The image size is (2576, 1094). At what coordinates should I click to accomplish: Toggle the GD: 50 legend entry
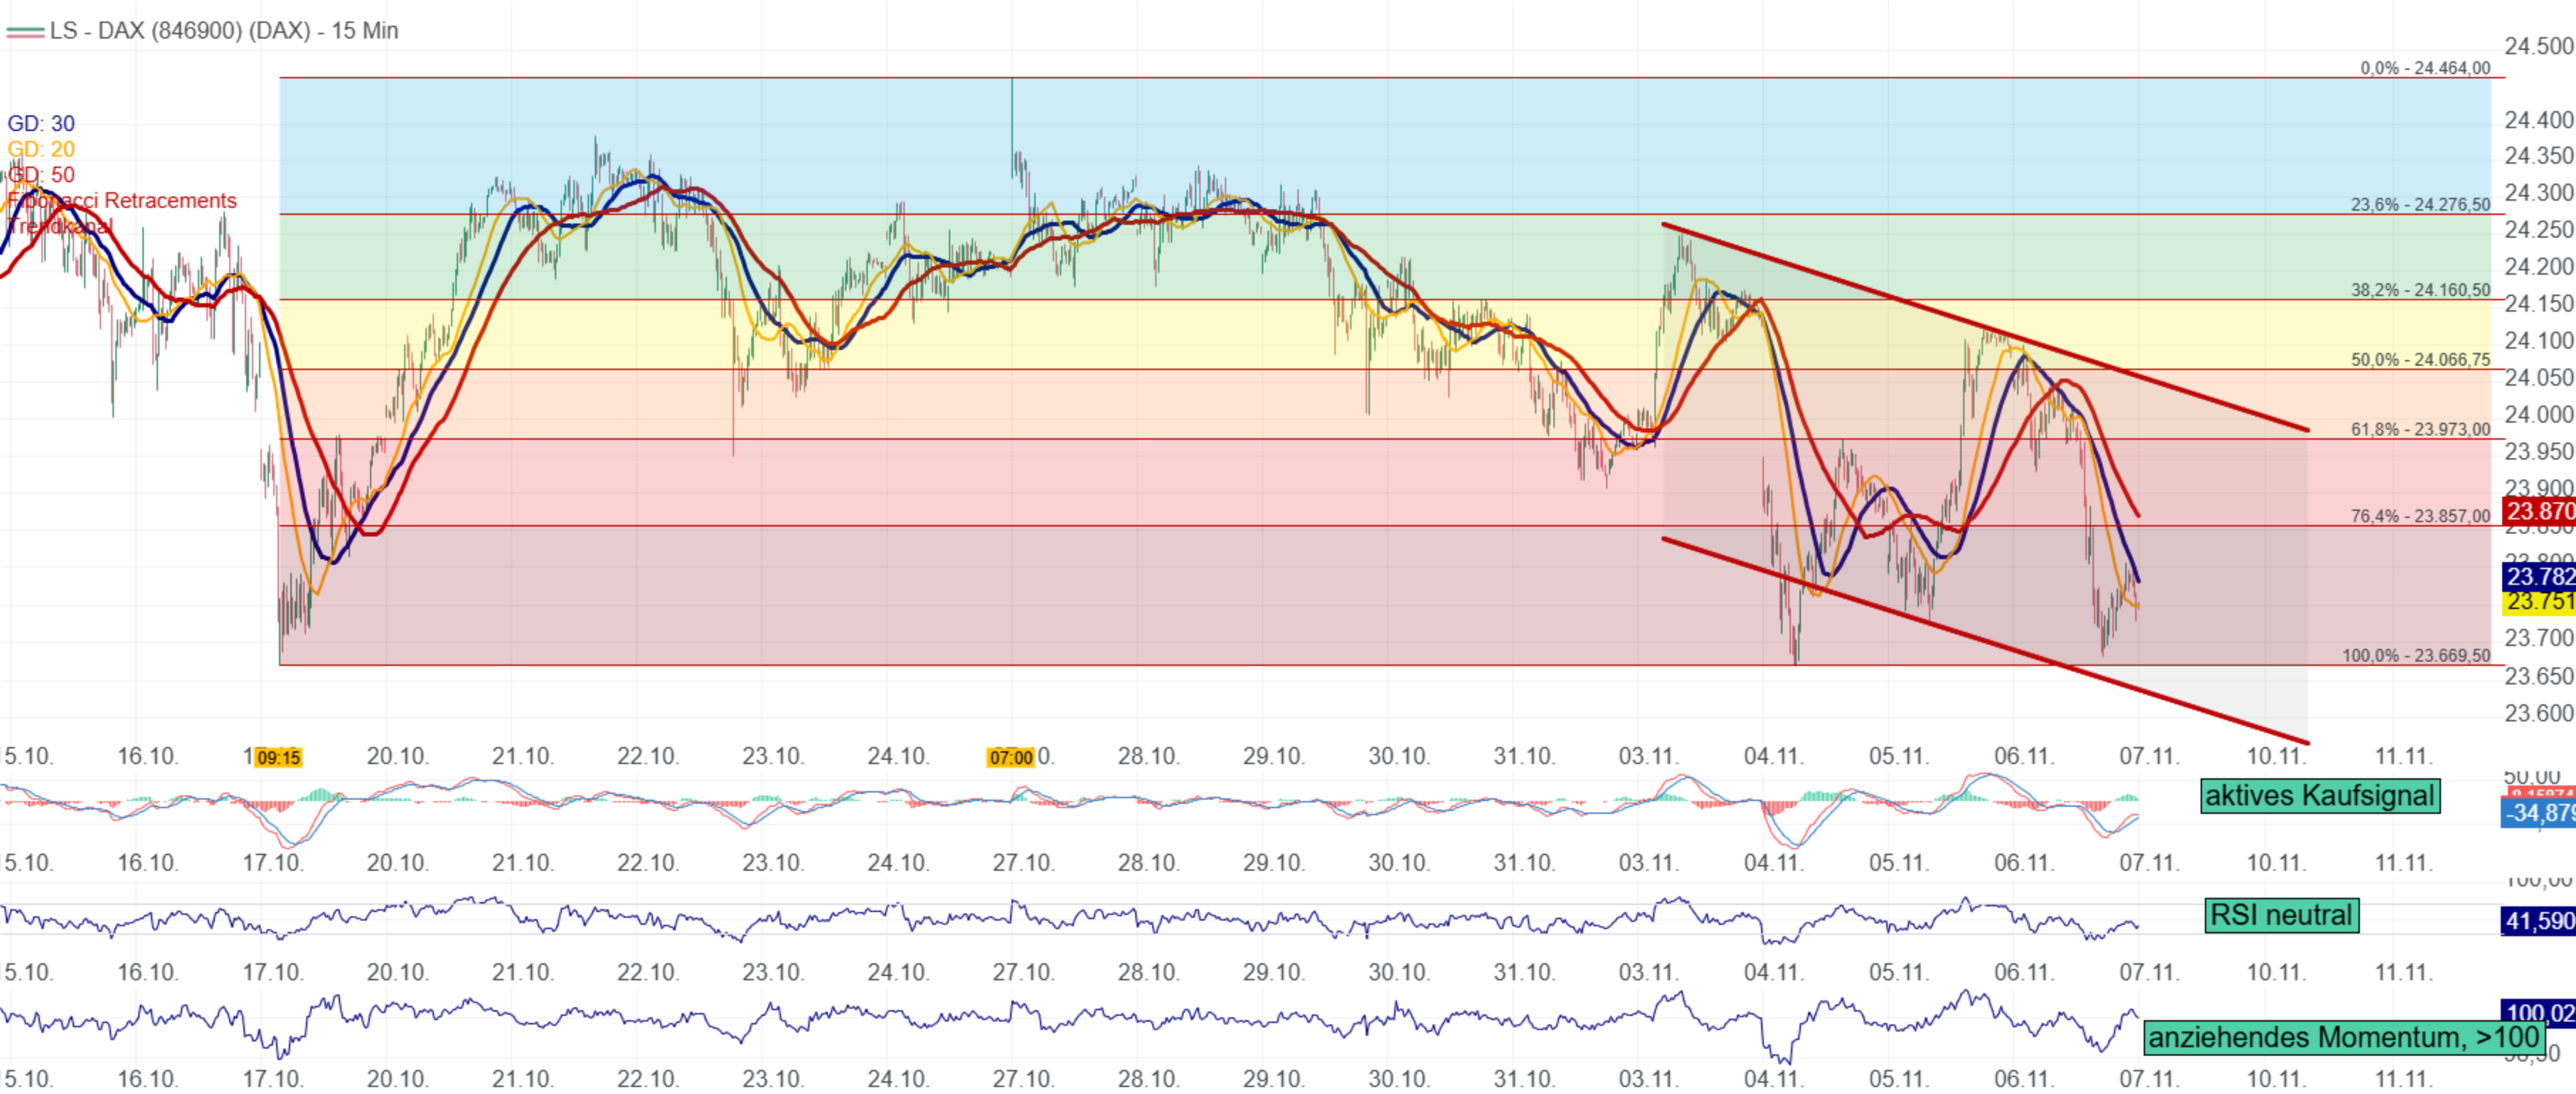point(41,175)
